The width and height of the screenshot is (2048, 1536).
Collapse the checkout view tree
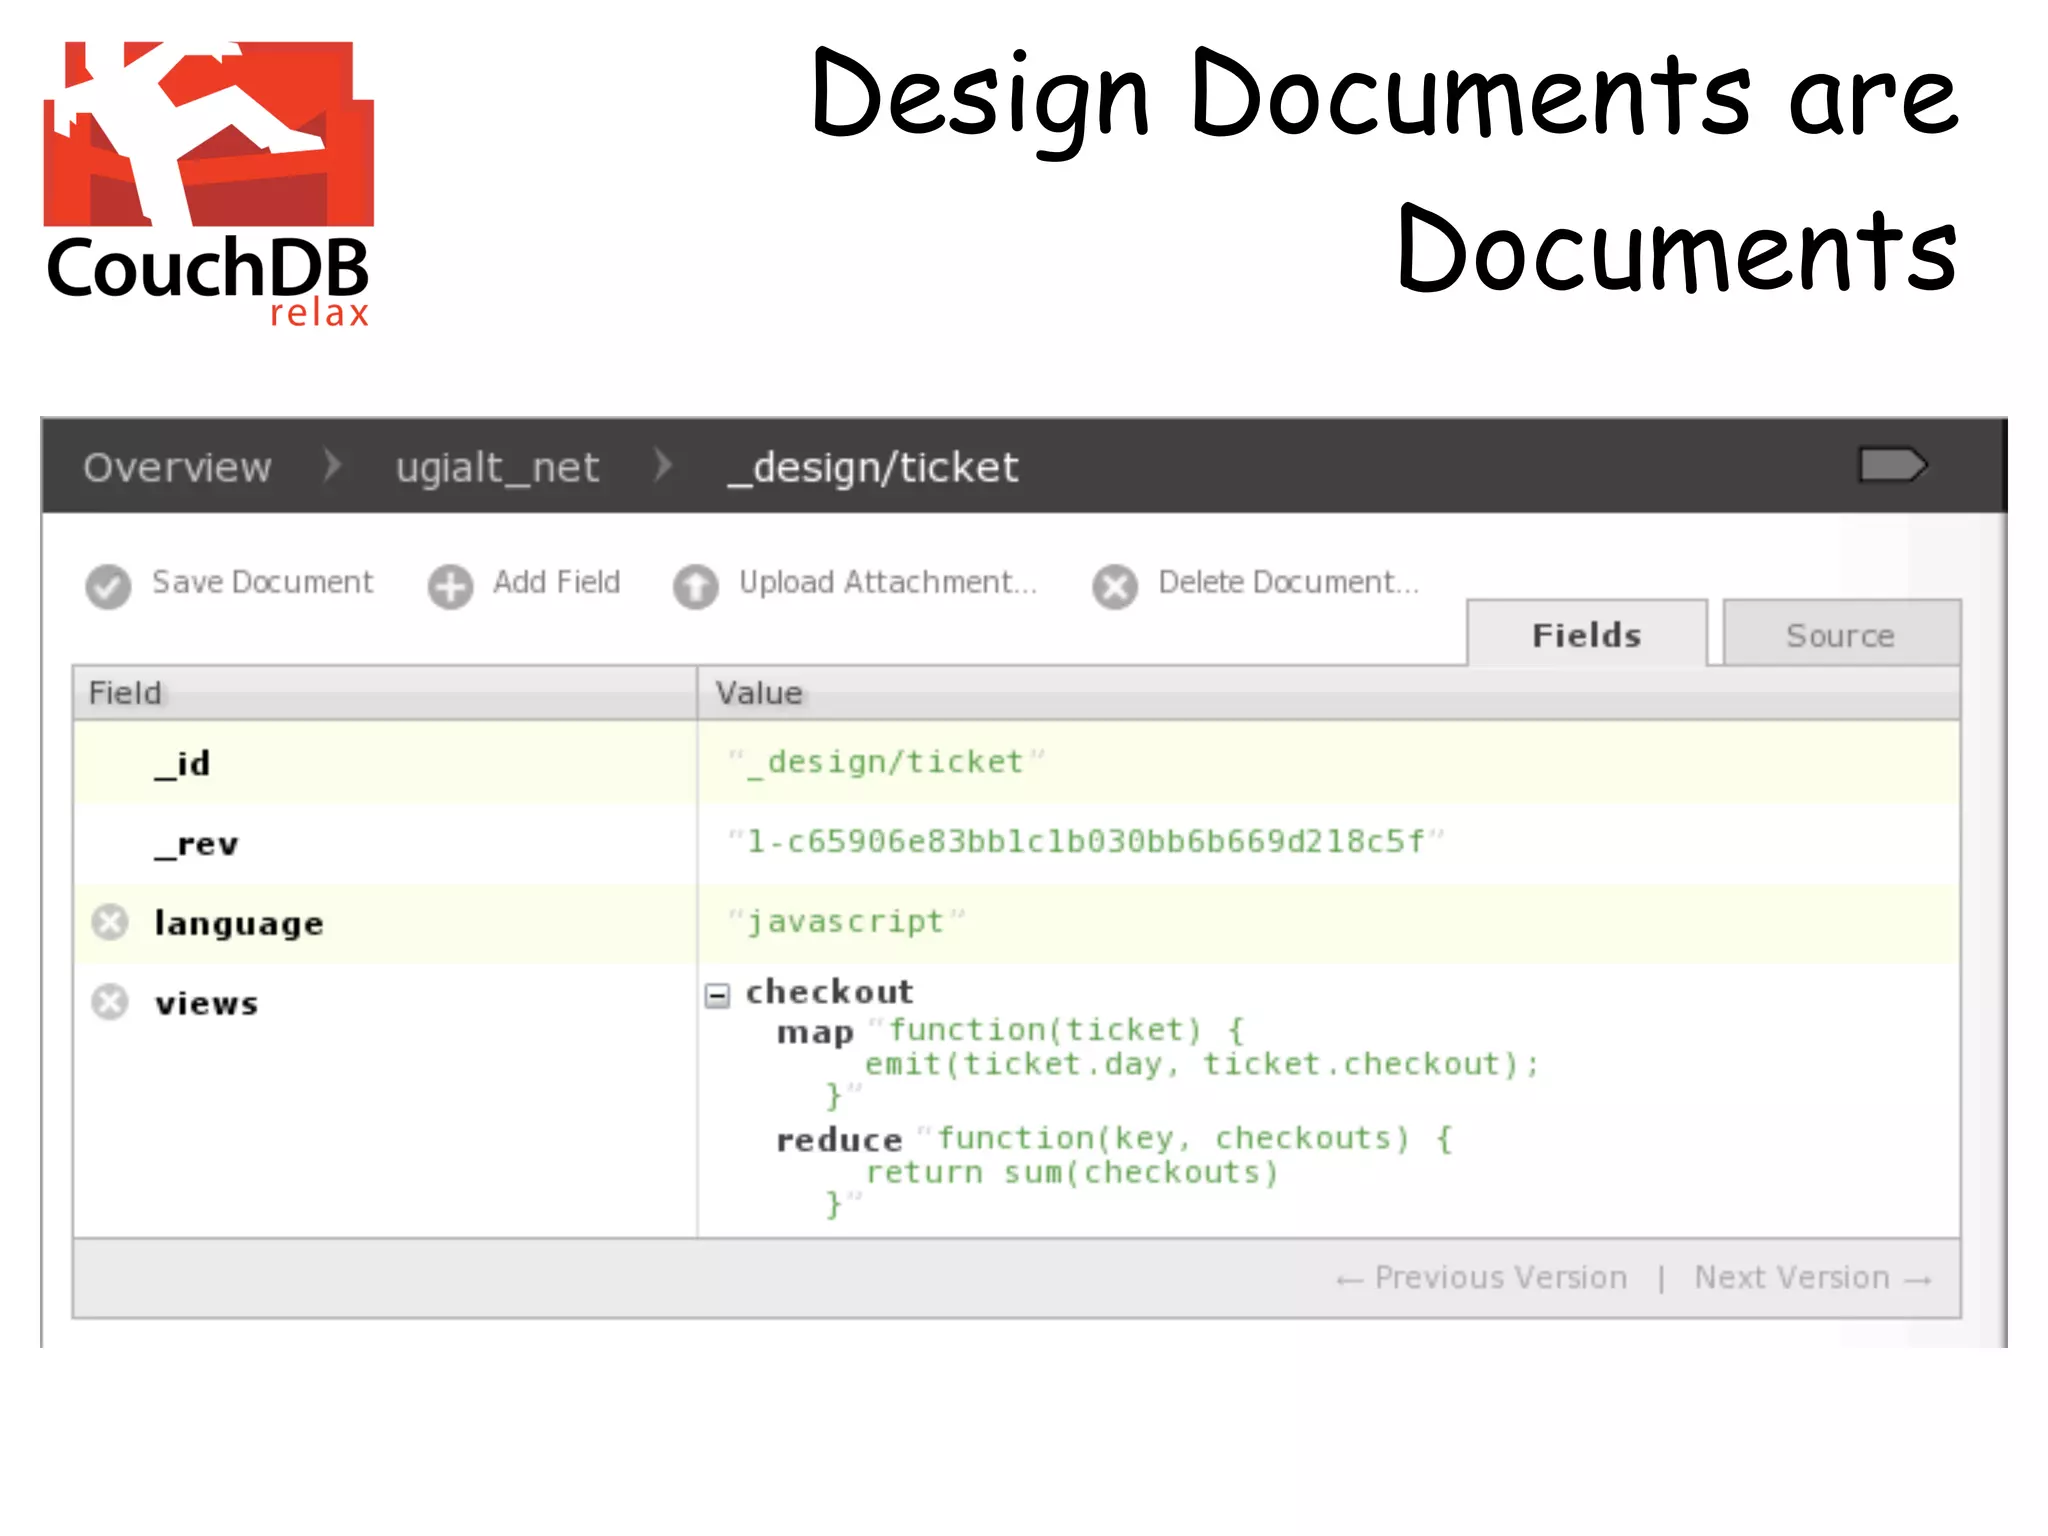717,995
